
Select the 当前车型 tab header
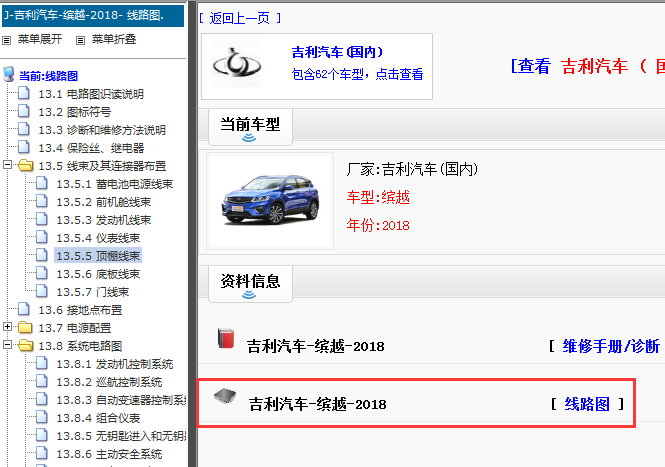coord(250,127)
